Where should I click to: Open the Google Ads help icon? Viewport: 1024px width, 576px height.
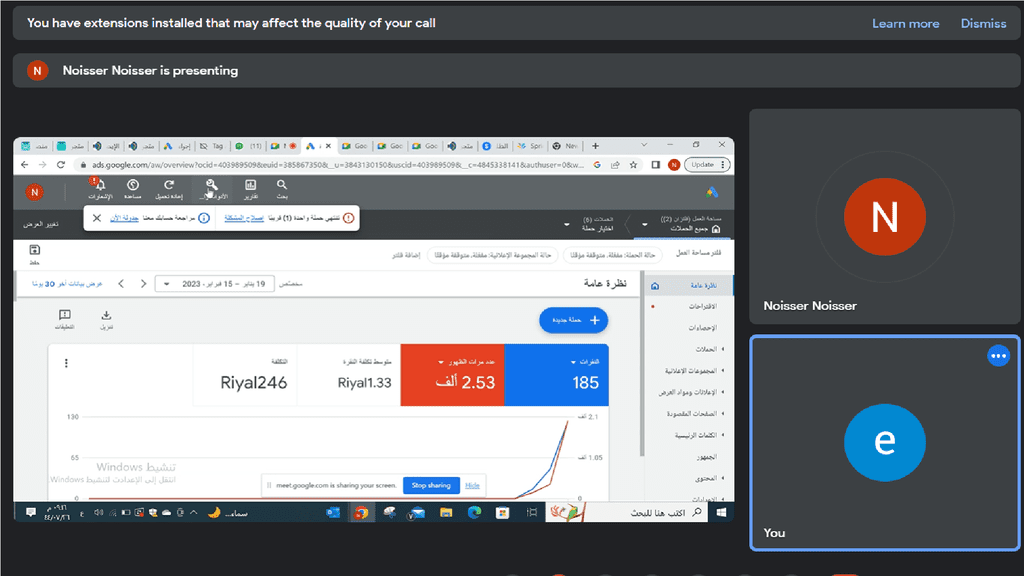point(133,185)
